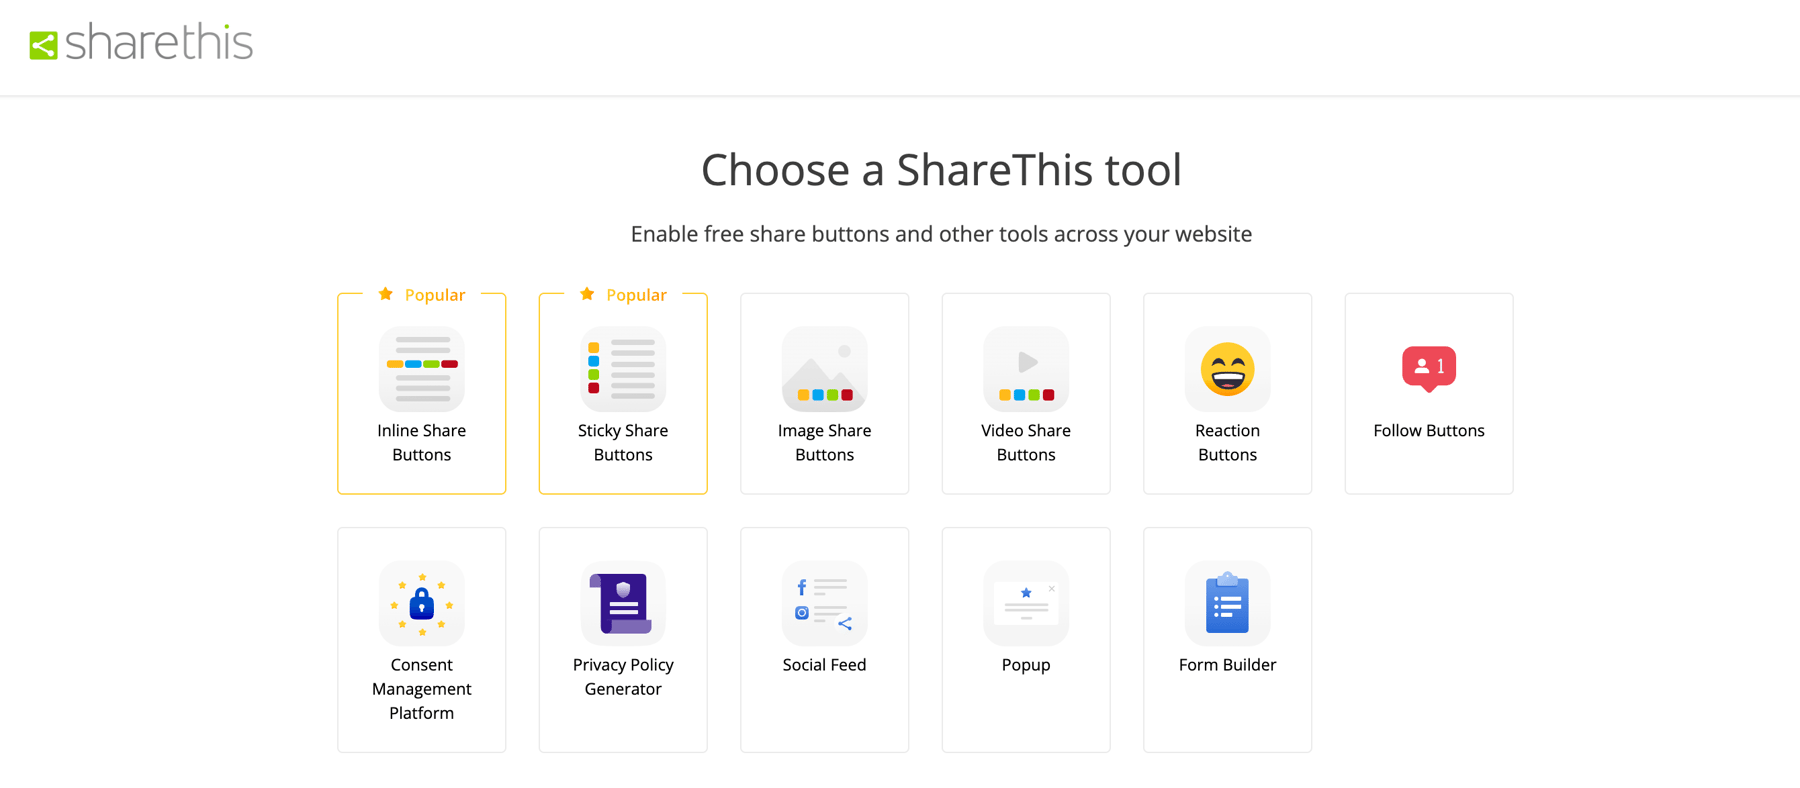Open the Consent Management Platform padlock icon
The image size is (1800, 788).
point(421,604)
